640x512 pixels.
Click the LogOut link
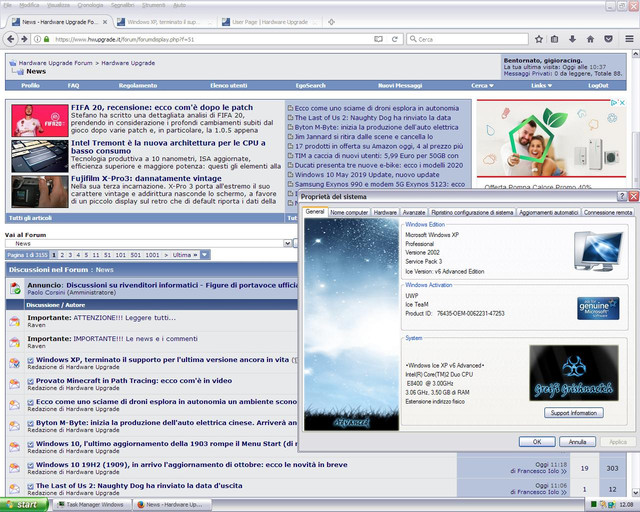click(x=598, y=85)
